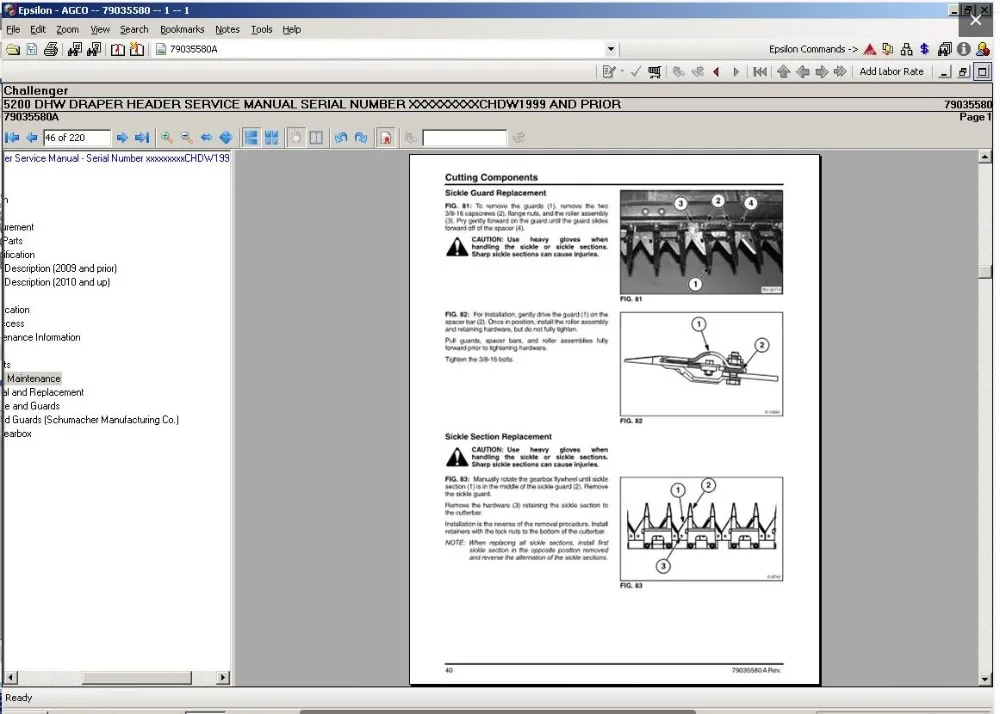Viewport: 1000px width, 714px height.
Task: Toggle the hand pan tool
Action: pyautogui.click(x=296, y=138)
